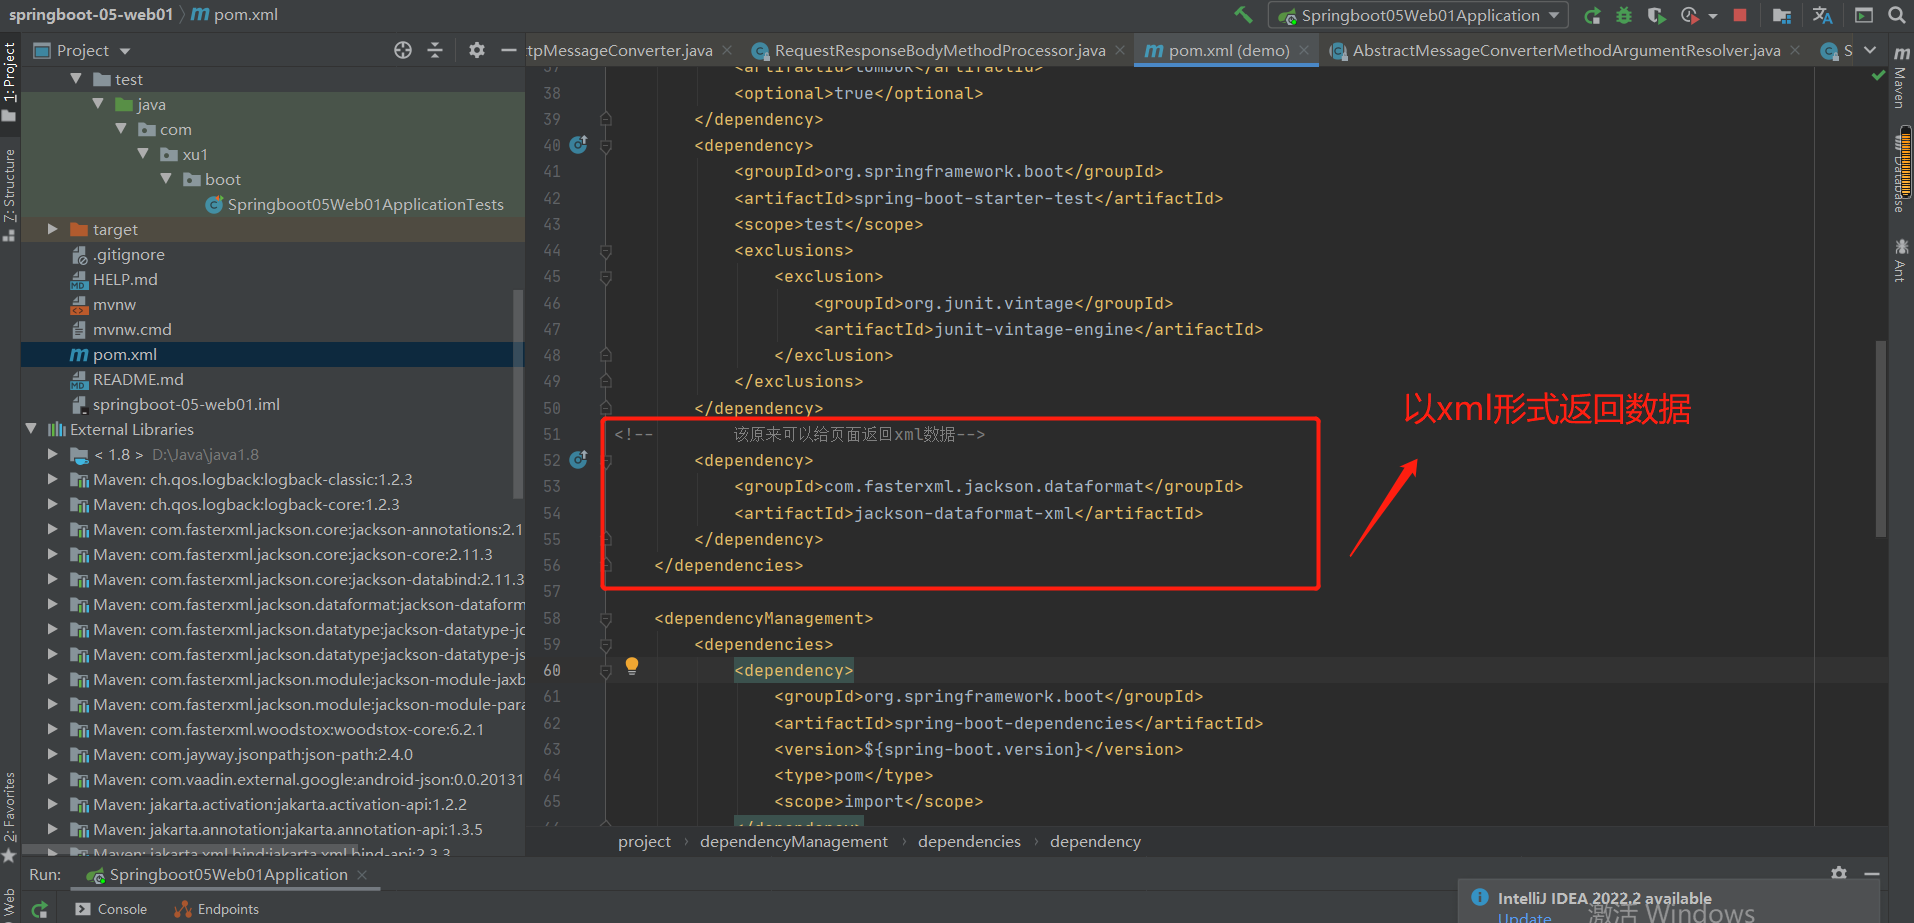
Task: Expand the Maven woodstox-core:6.2.1 library
Action: click(x=53, y=729)
